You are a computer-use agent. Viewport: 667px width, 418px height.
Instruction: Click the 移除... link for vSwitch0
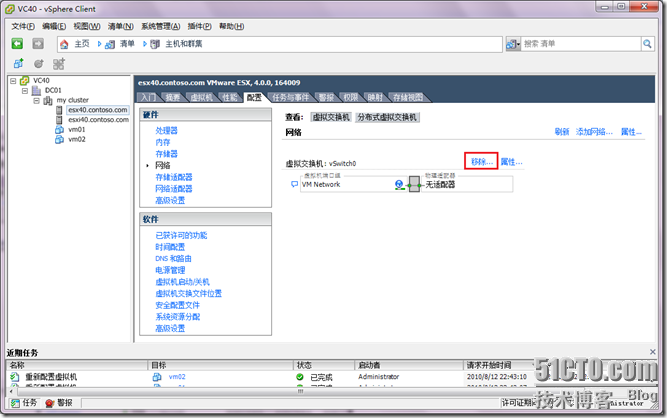pos(482,162)
